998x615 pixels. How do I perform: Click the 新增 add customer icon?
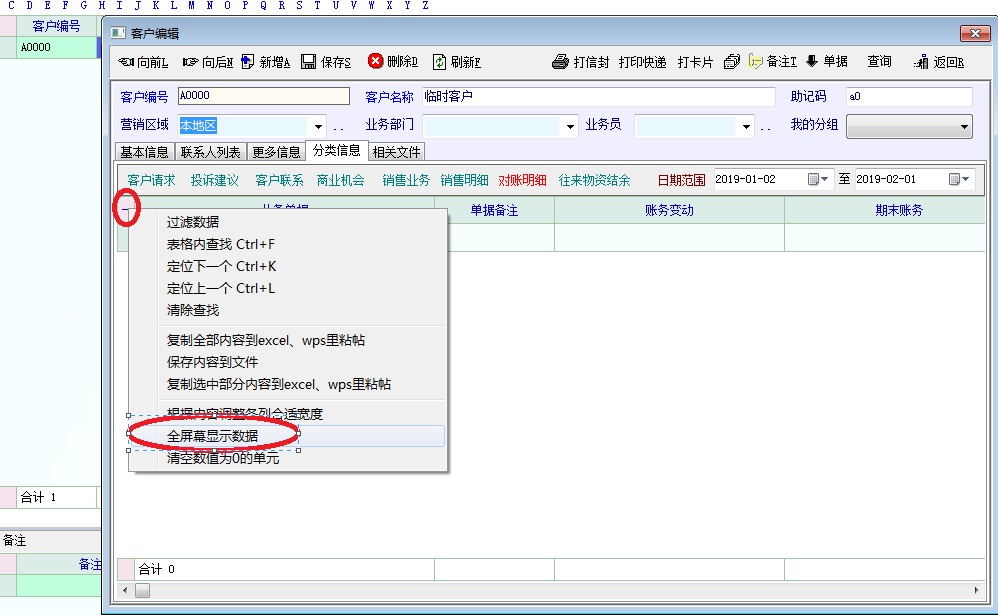click(x=248, y=62)
